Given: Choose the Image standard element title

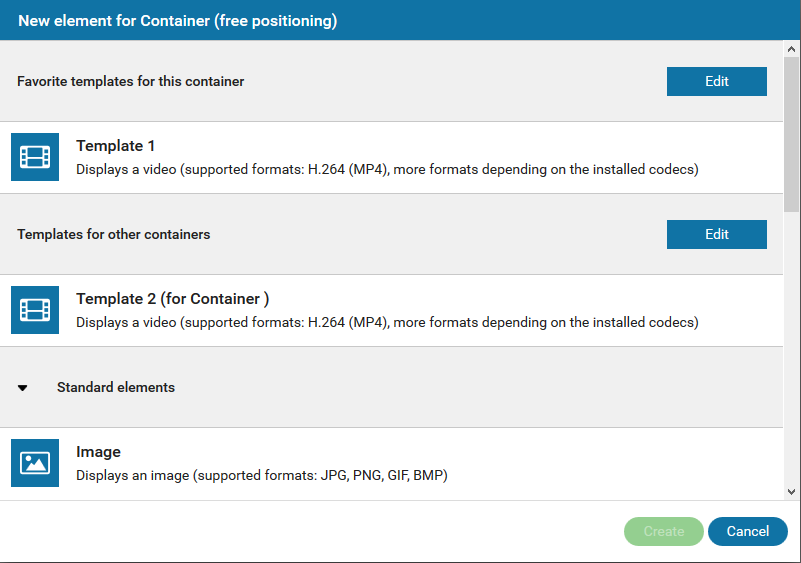Looking at the screenshot, I should click(x=98, y=452).
